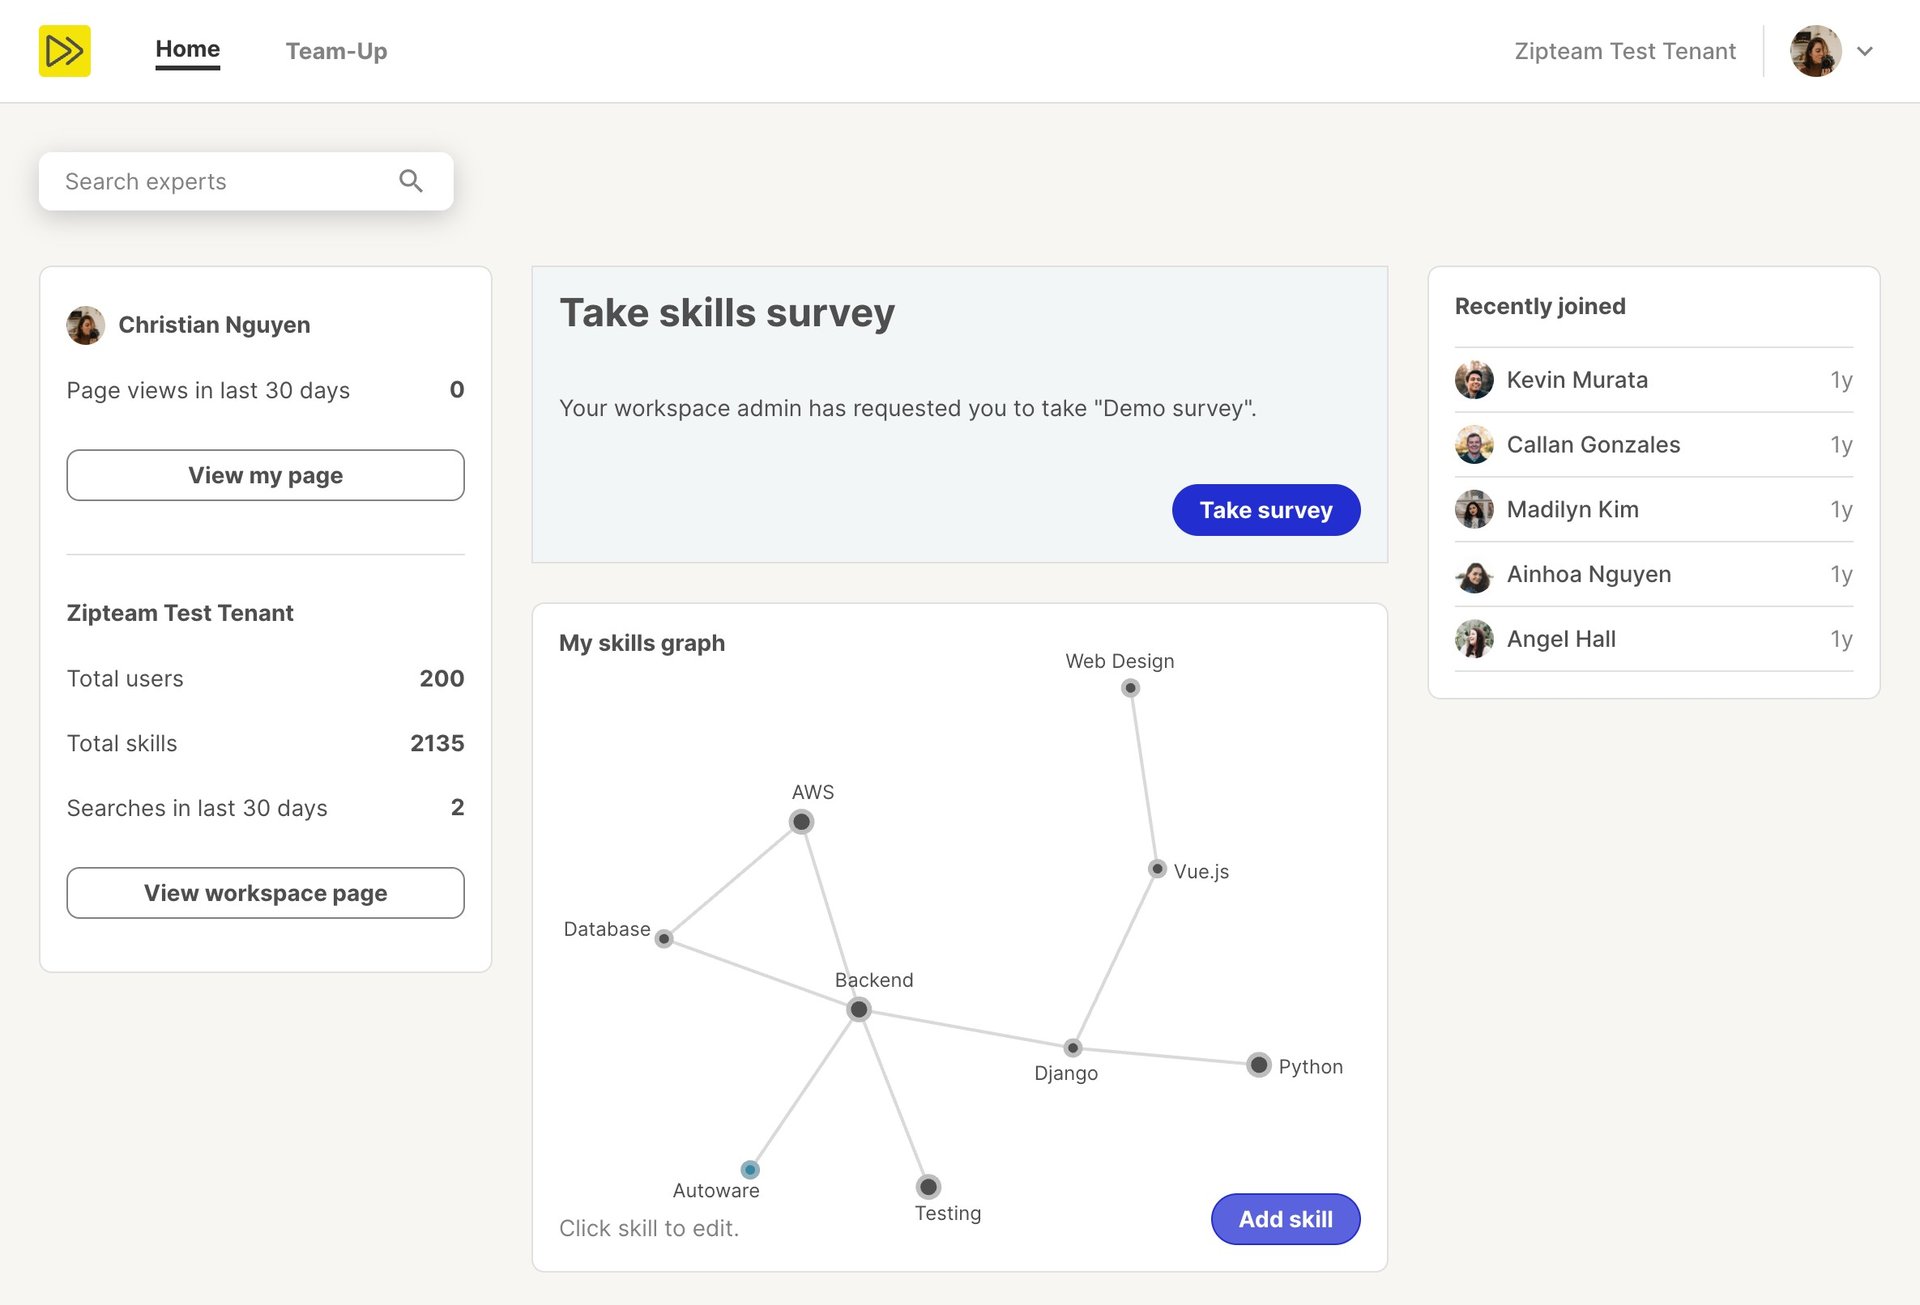This screenshot has height=1305, width=1920.
Task: Click Ainhoa Nguyen's avatar picture
Action: point(1474,575)
